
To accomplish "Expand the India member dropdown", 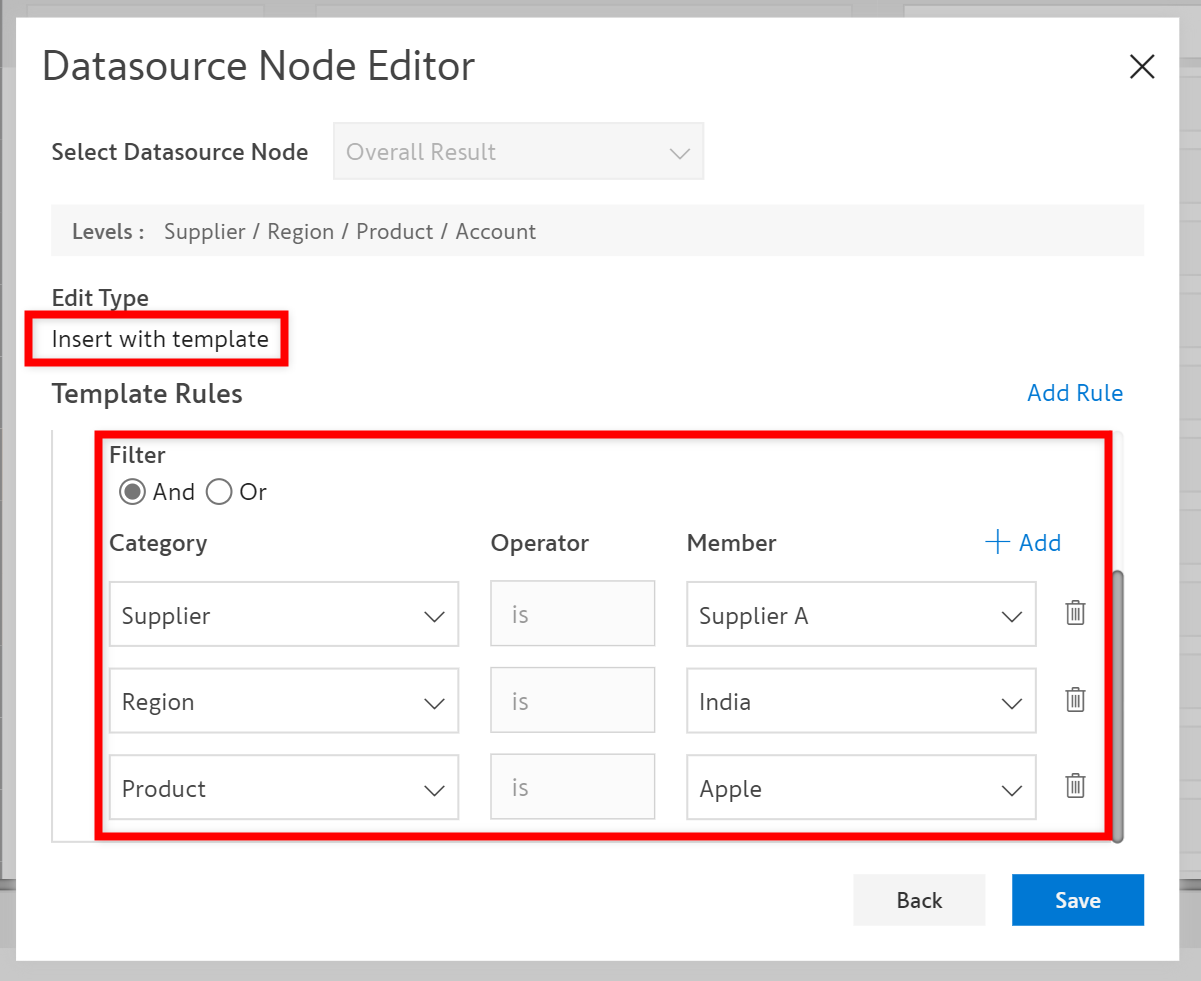I will click(860, 702).
